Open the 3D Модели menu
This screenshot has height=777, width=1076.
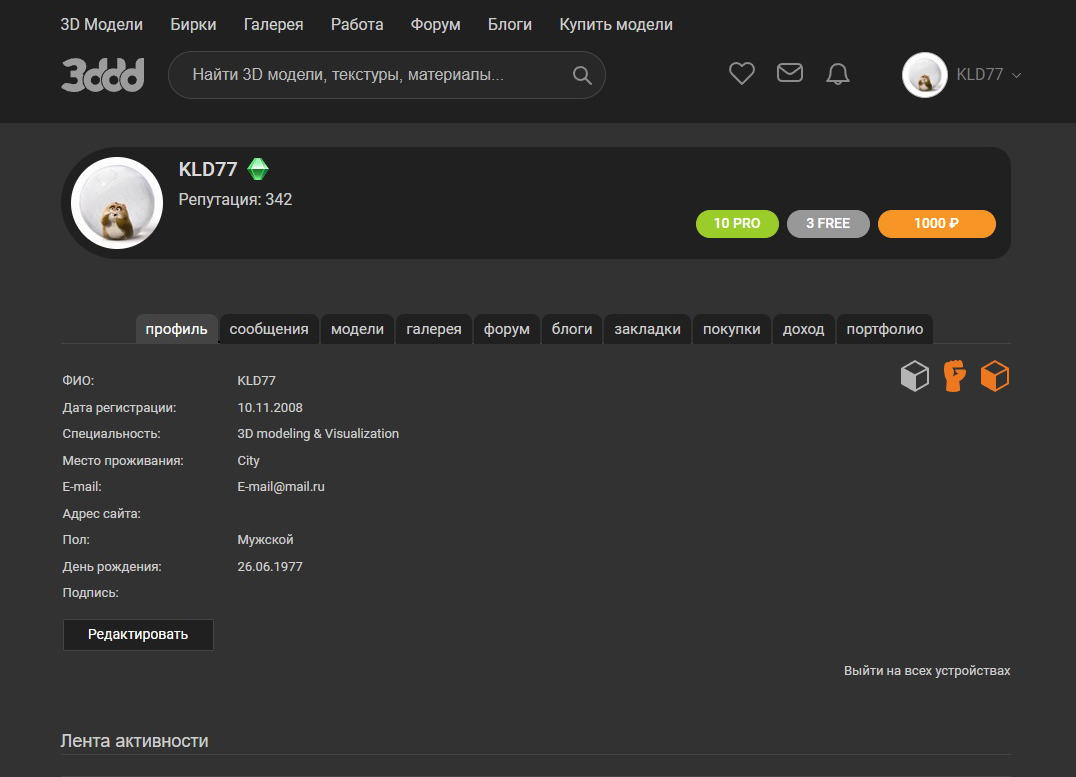(x=102, y=25)
